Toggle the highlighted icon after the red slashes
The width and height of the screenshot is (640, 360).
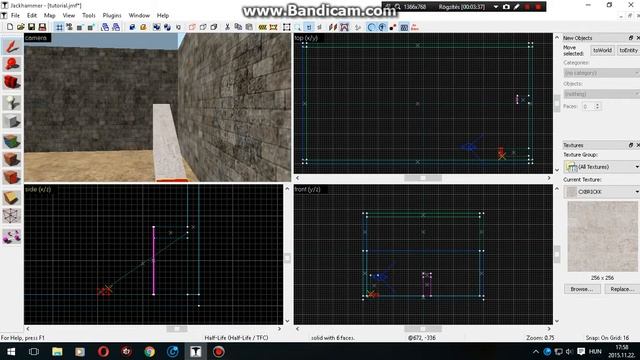click(344, 27)
